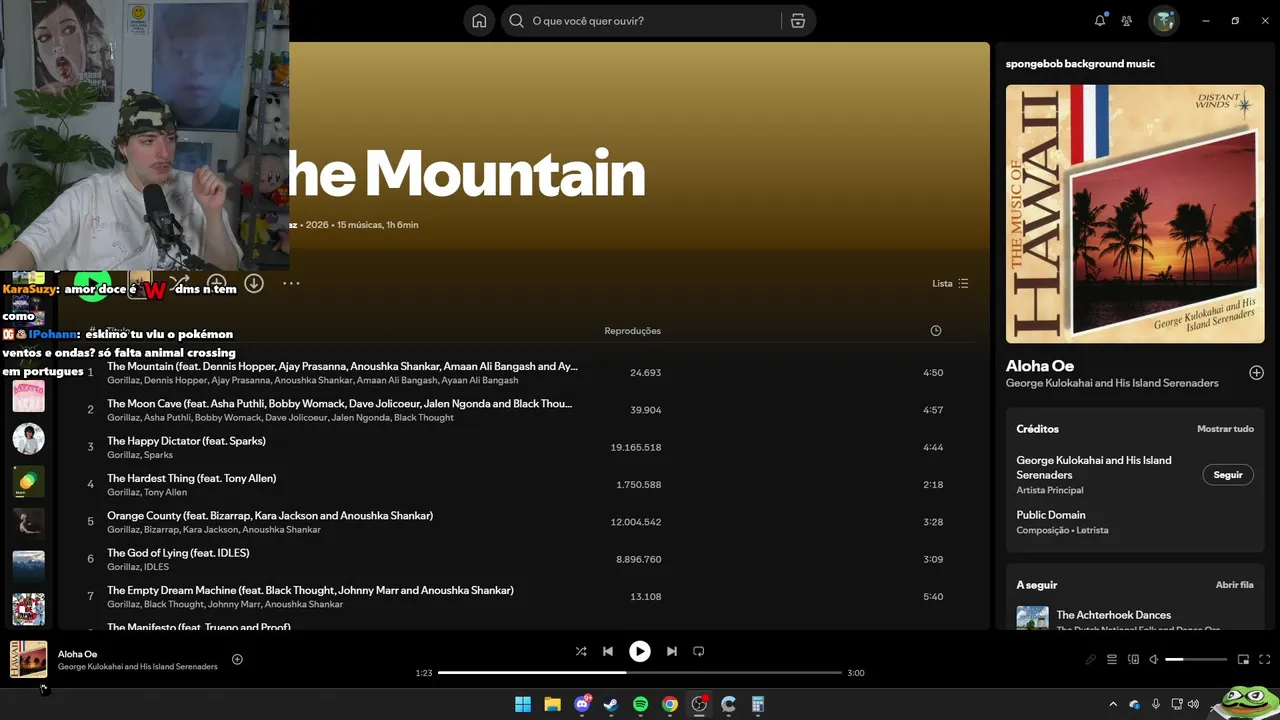Open friend activity icon in top bar
1280x720 pixels.
(x=1127, y=21)
